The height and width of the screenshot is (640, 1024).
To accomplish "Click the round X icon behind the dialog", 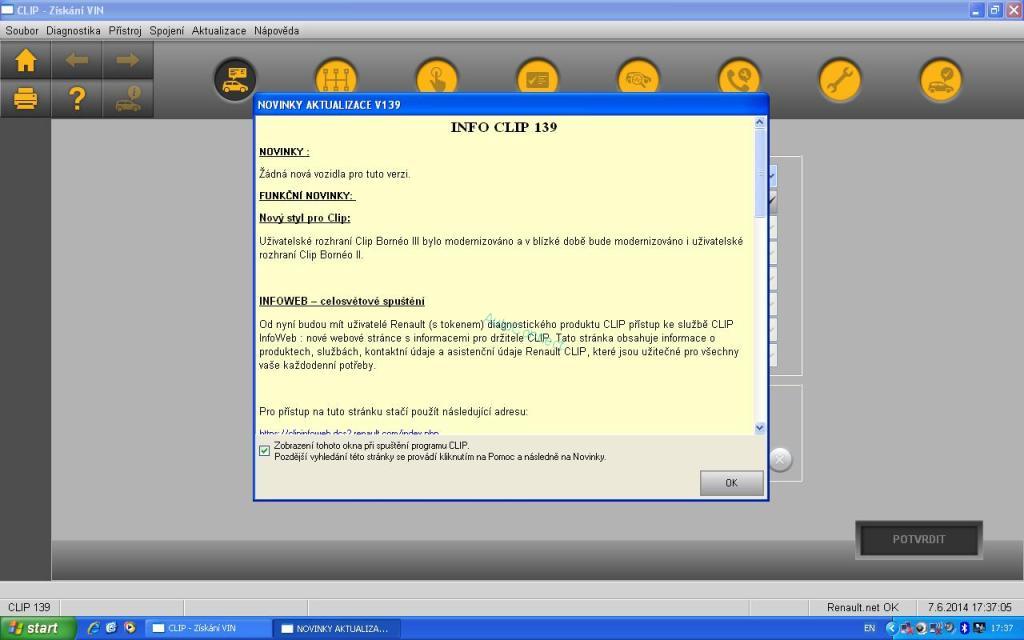I will tap(780, 459).
